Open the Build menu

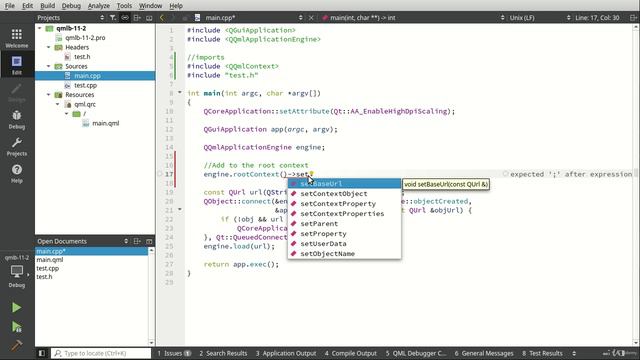point(47,6)
